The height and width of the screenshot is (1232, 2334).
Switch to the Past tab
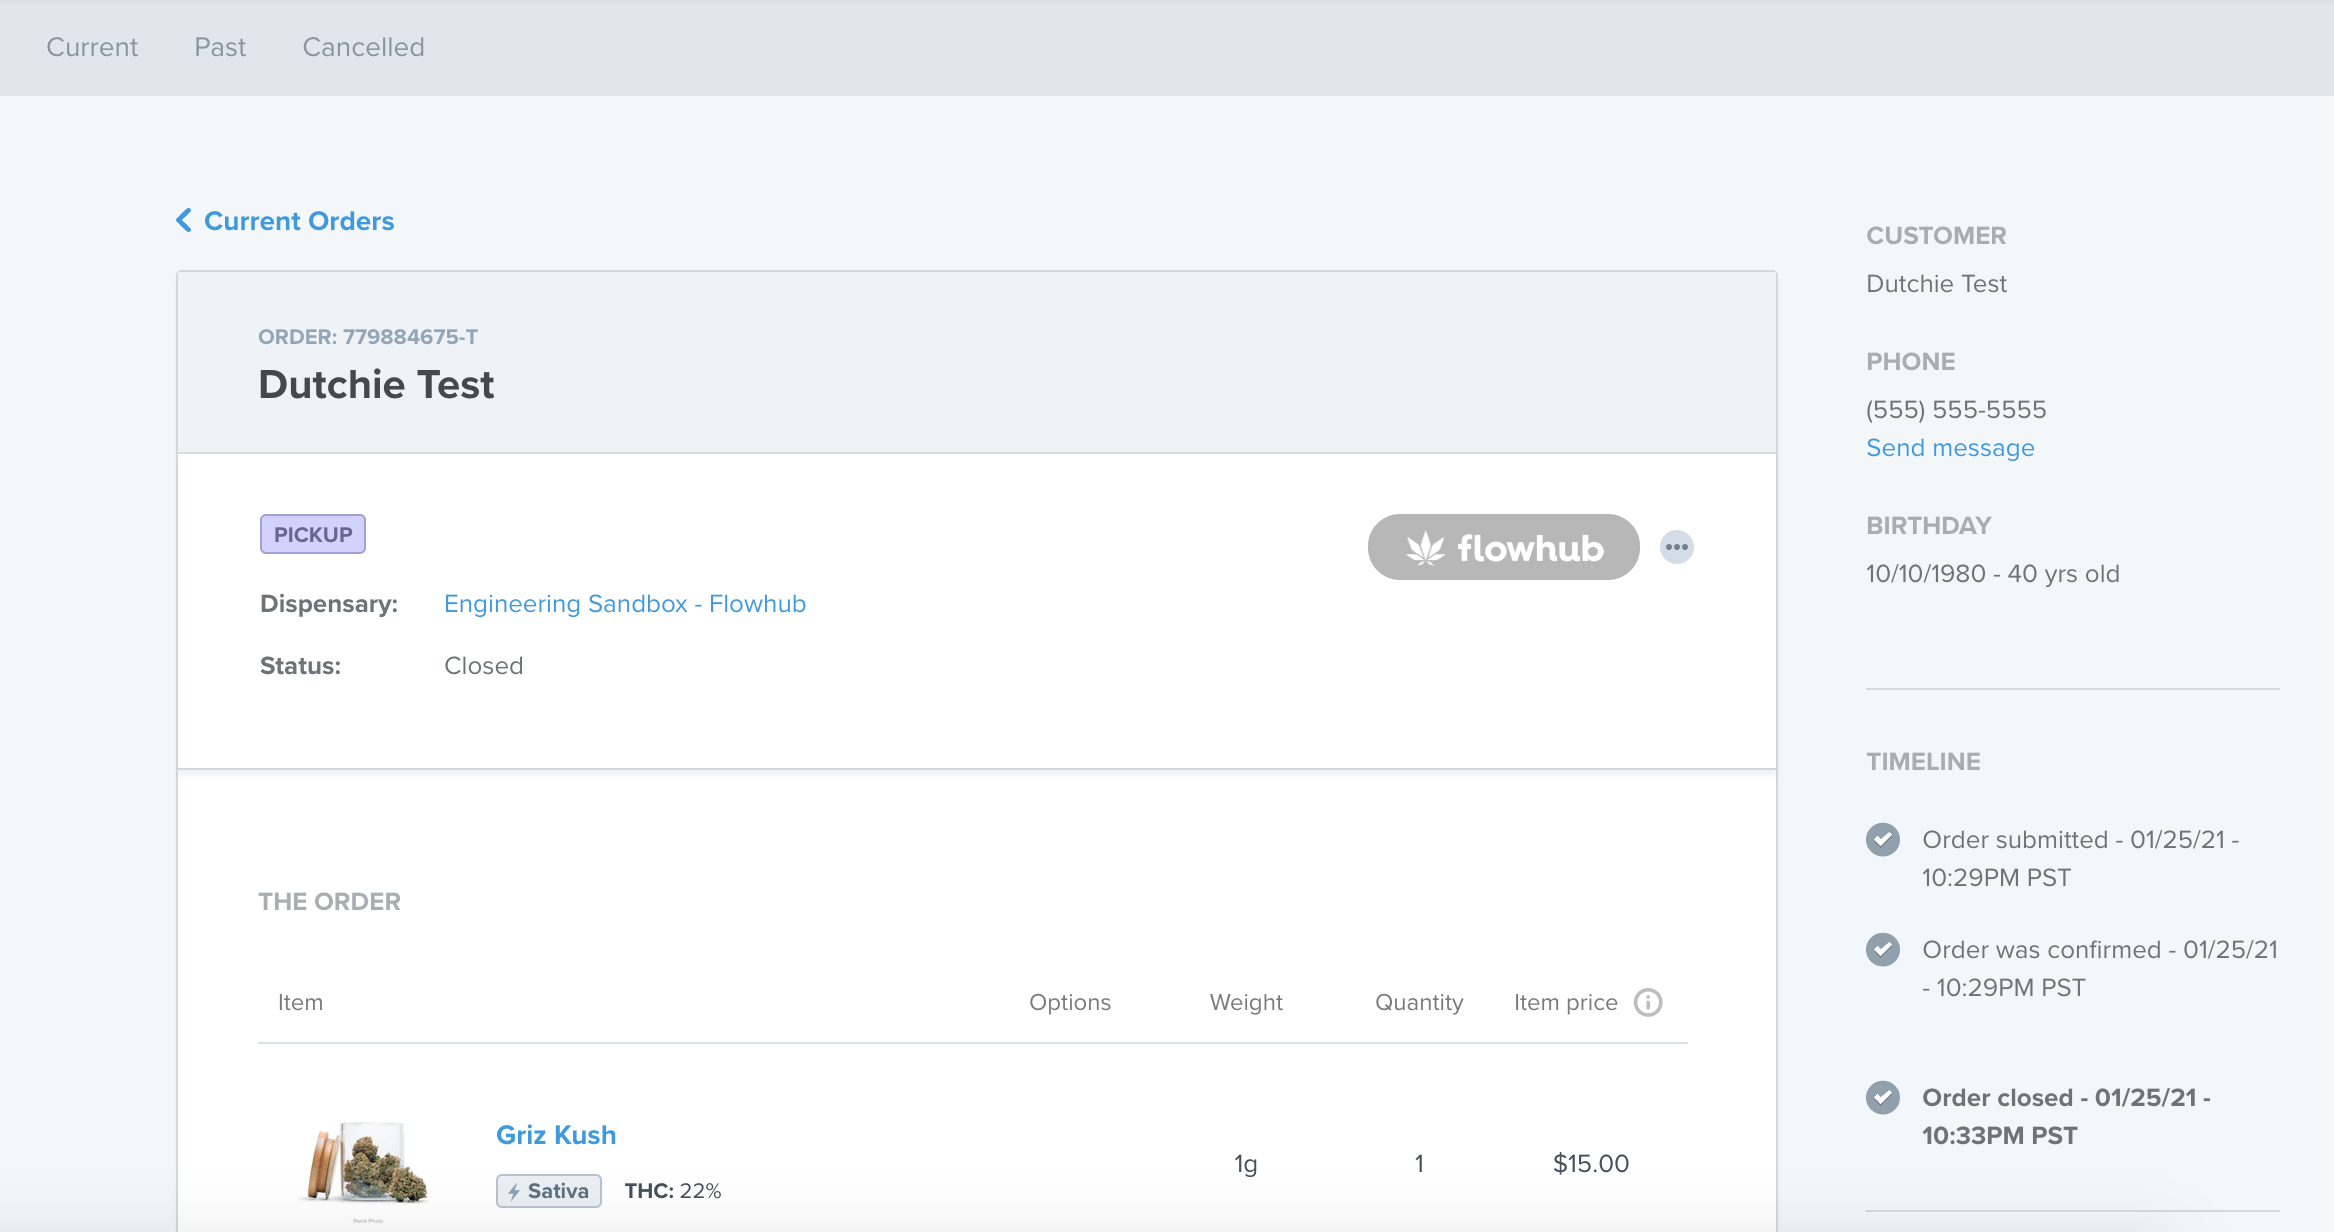(x=220, y=47)
